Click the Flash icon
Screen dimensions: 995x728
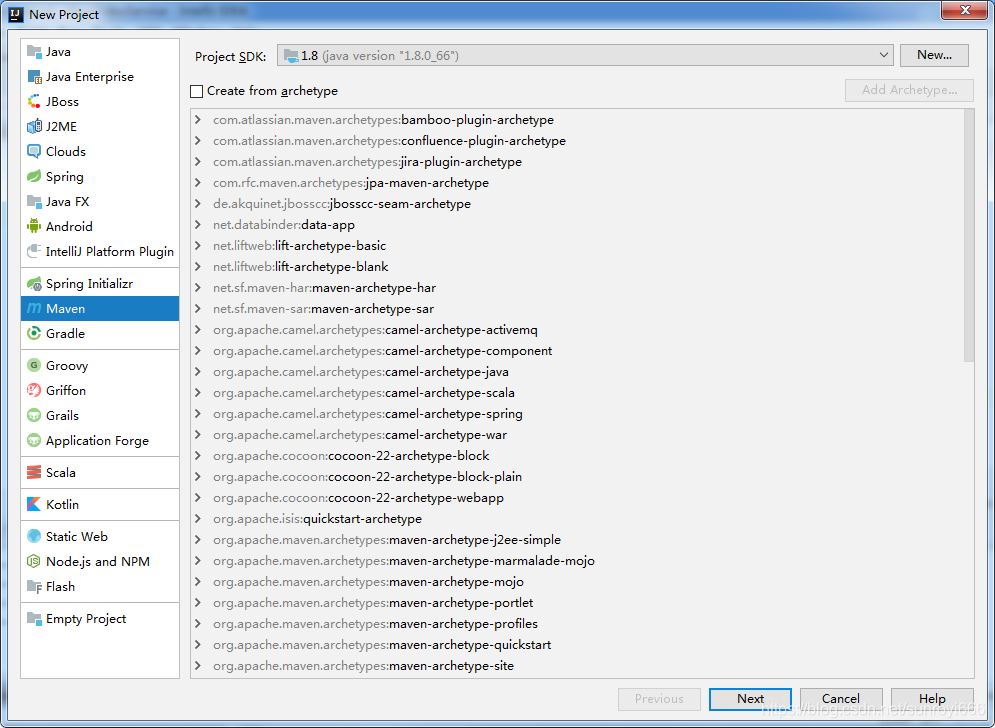[x=34, y=586]
